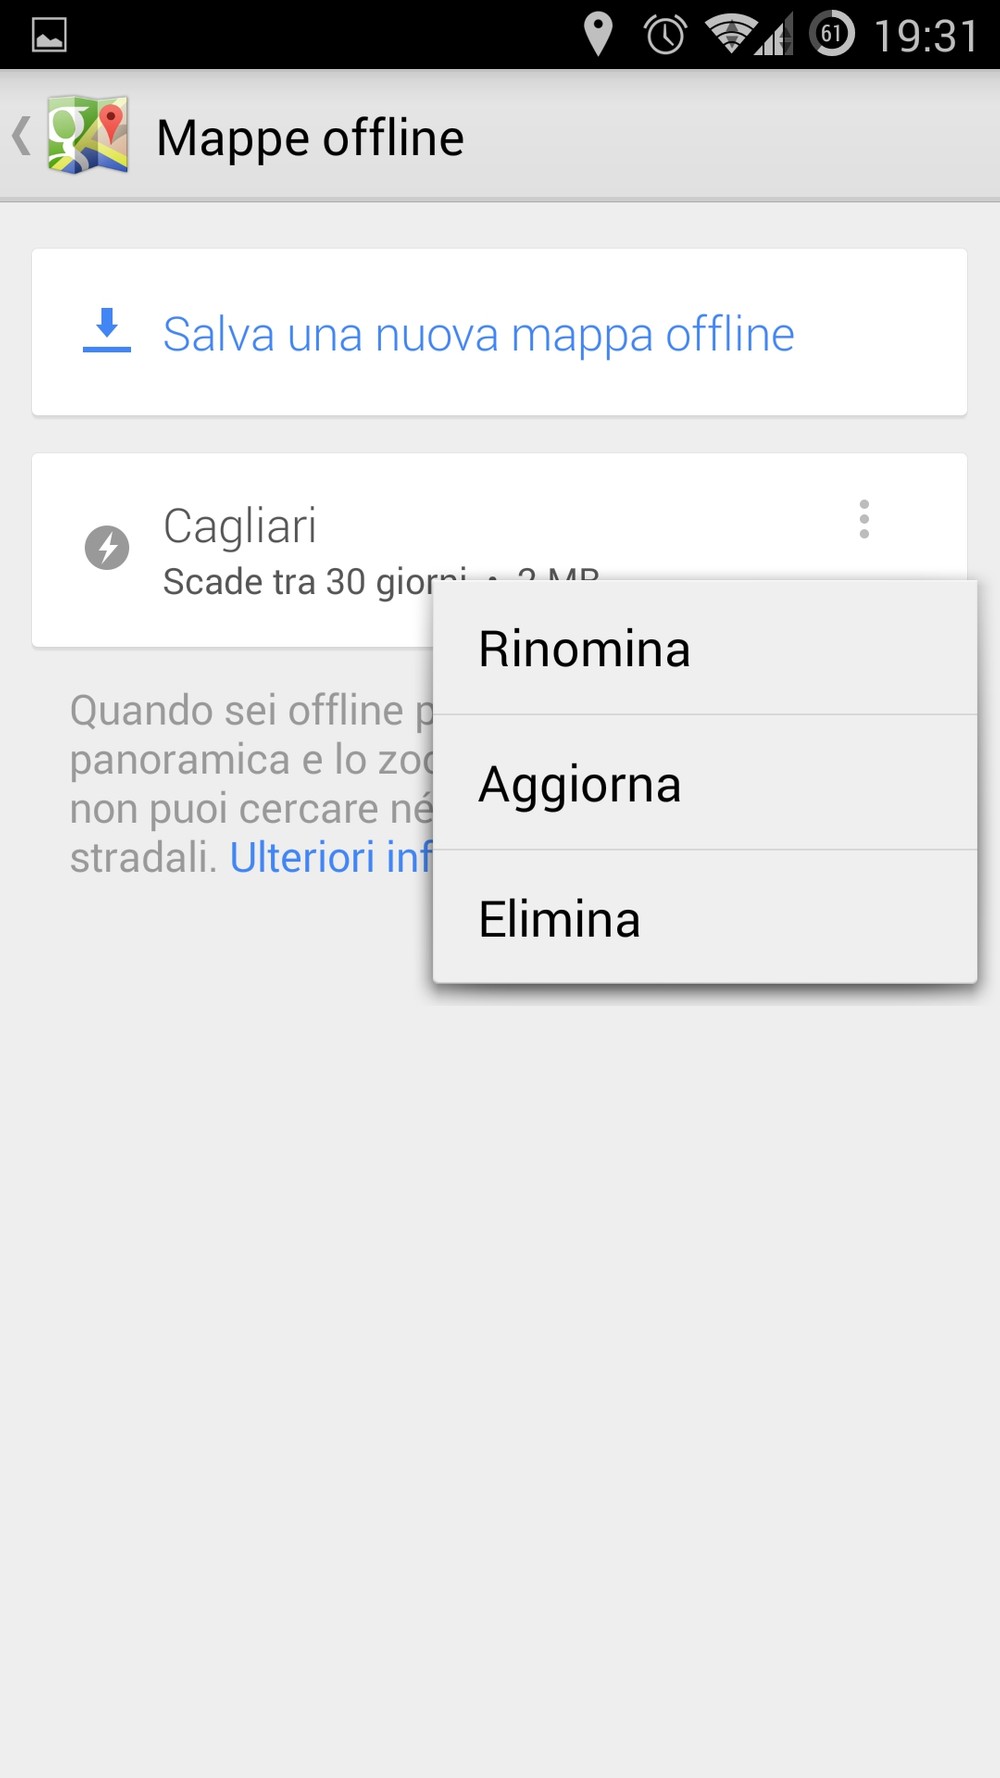Tap the back arrow chevron
The width and height of the screenshot is (1000, 1778).
[x=20, y=136]
